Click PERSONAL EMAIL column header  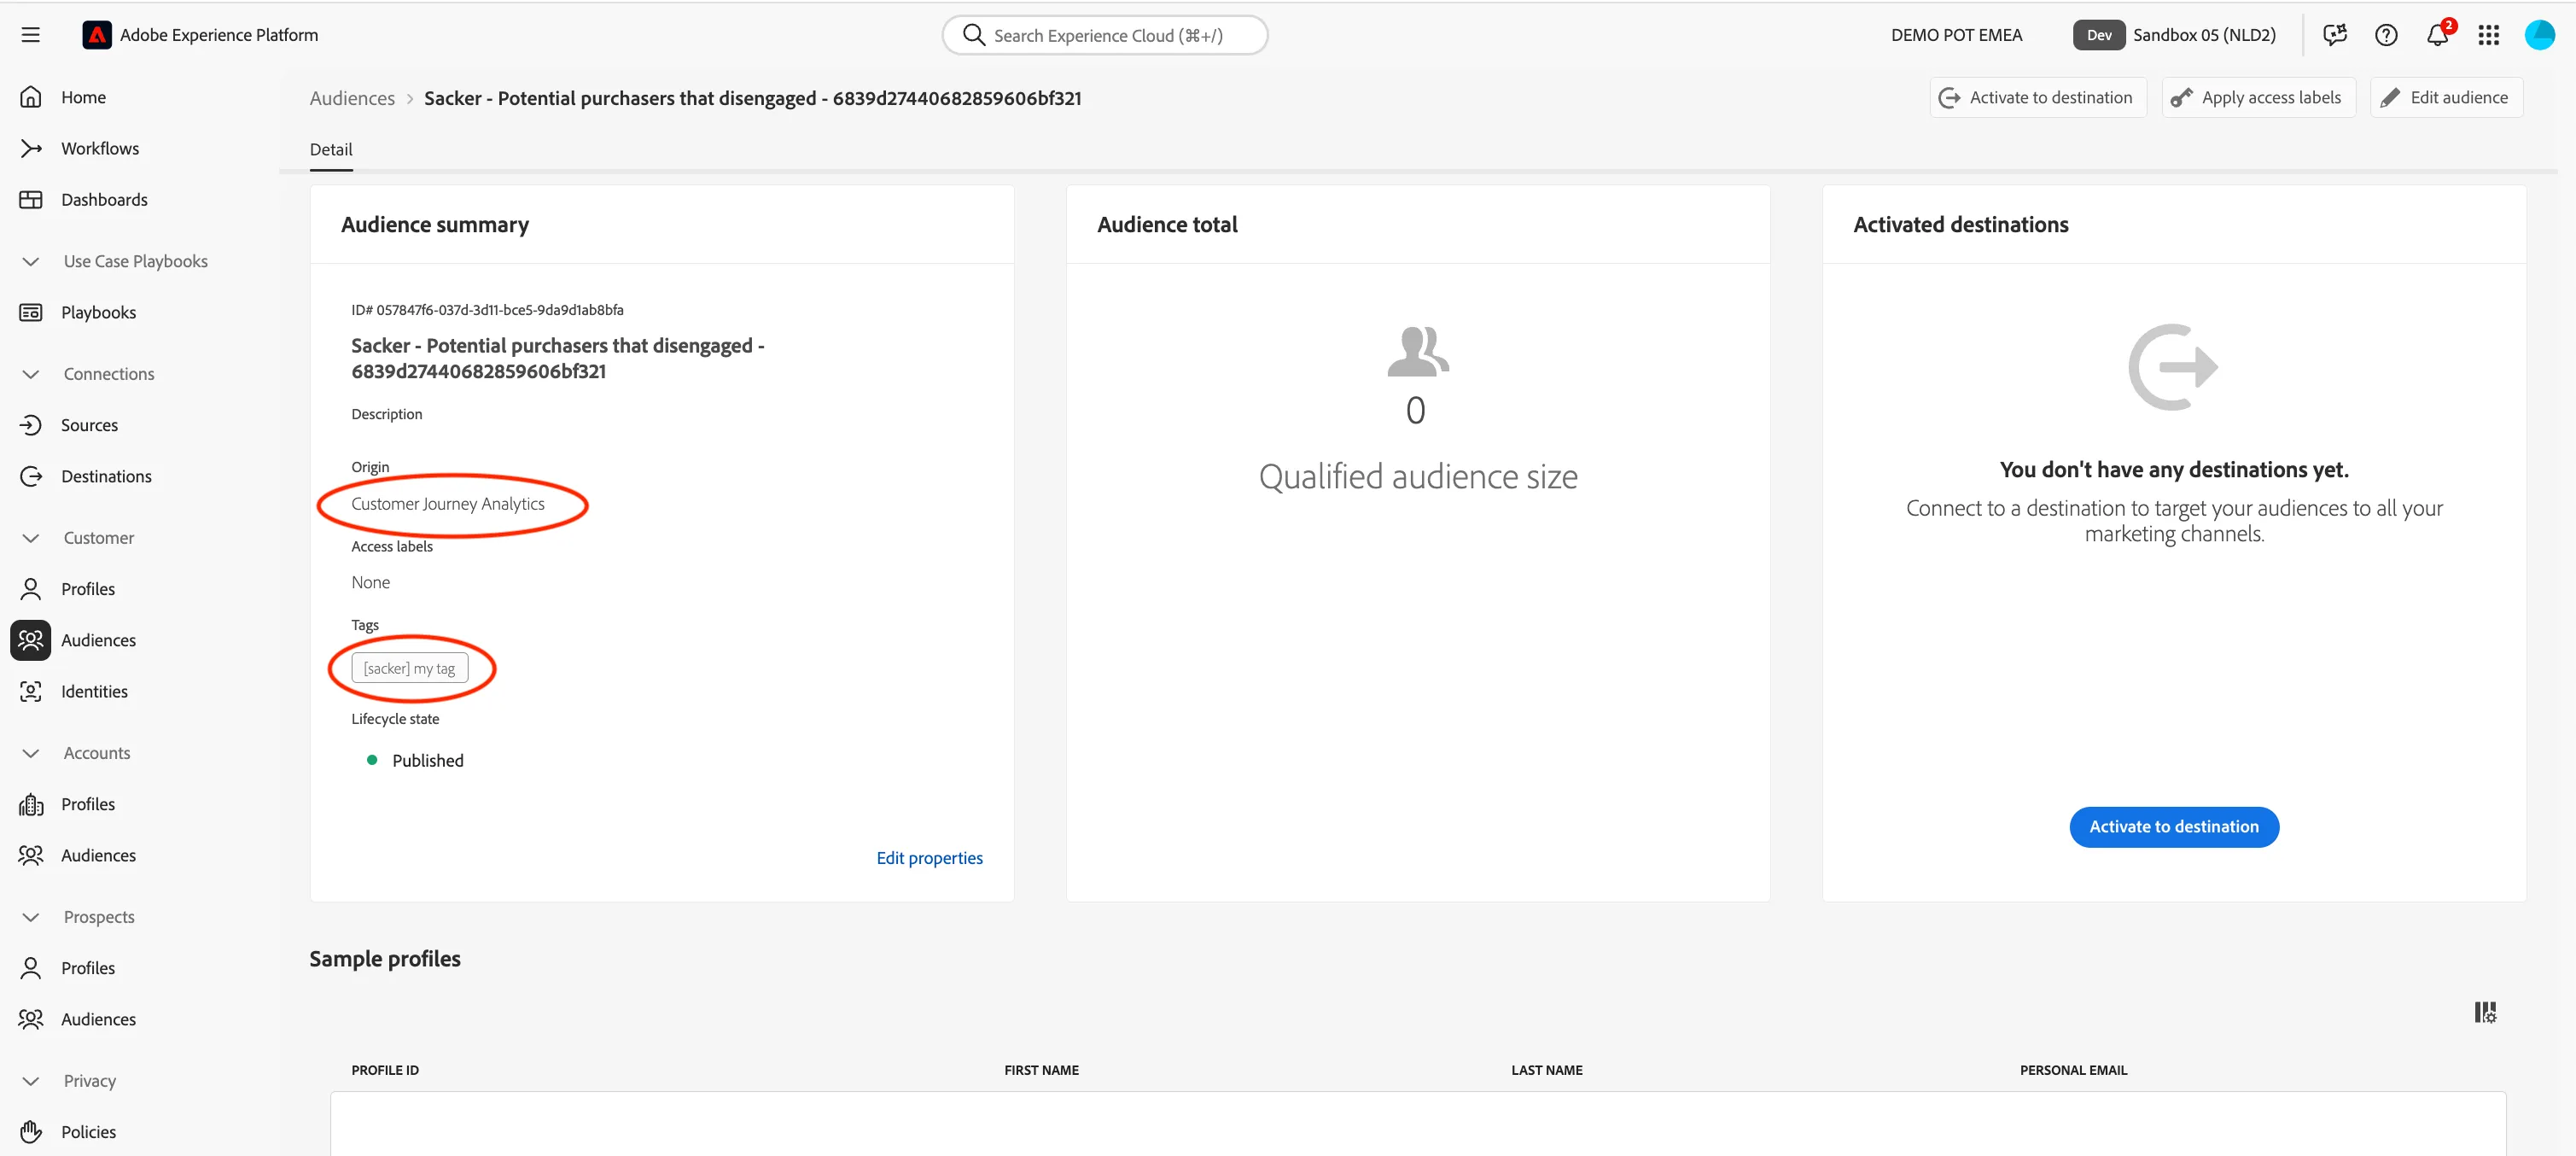tap(2073, 1070)
